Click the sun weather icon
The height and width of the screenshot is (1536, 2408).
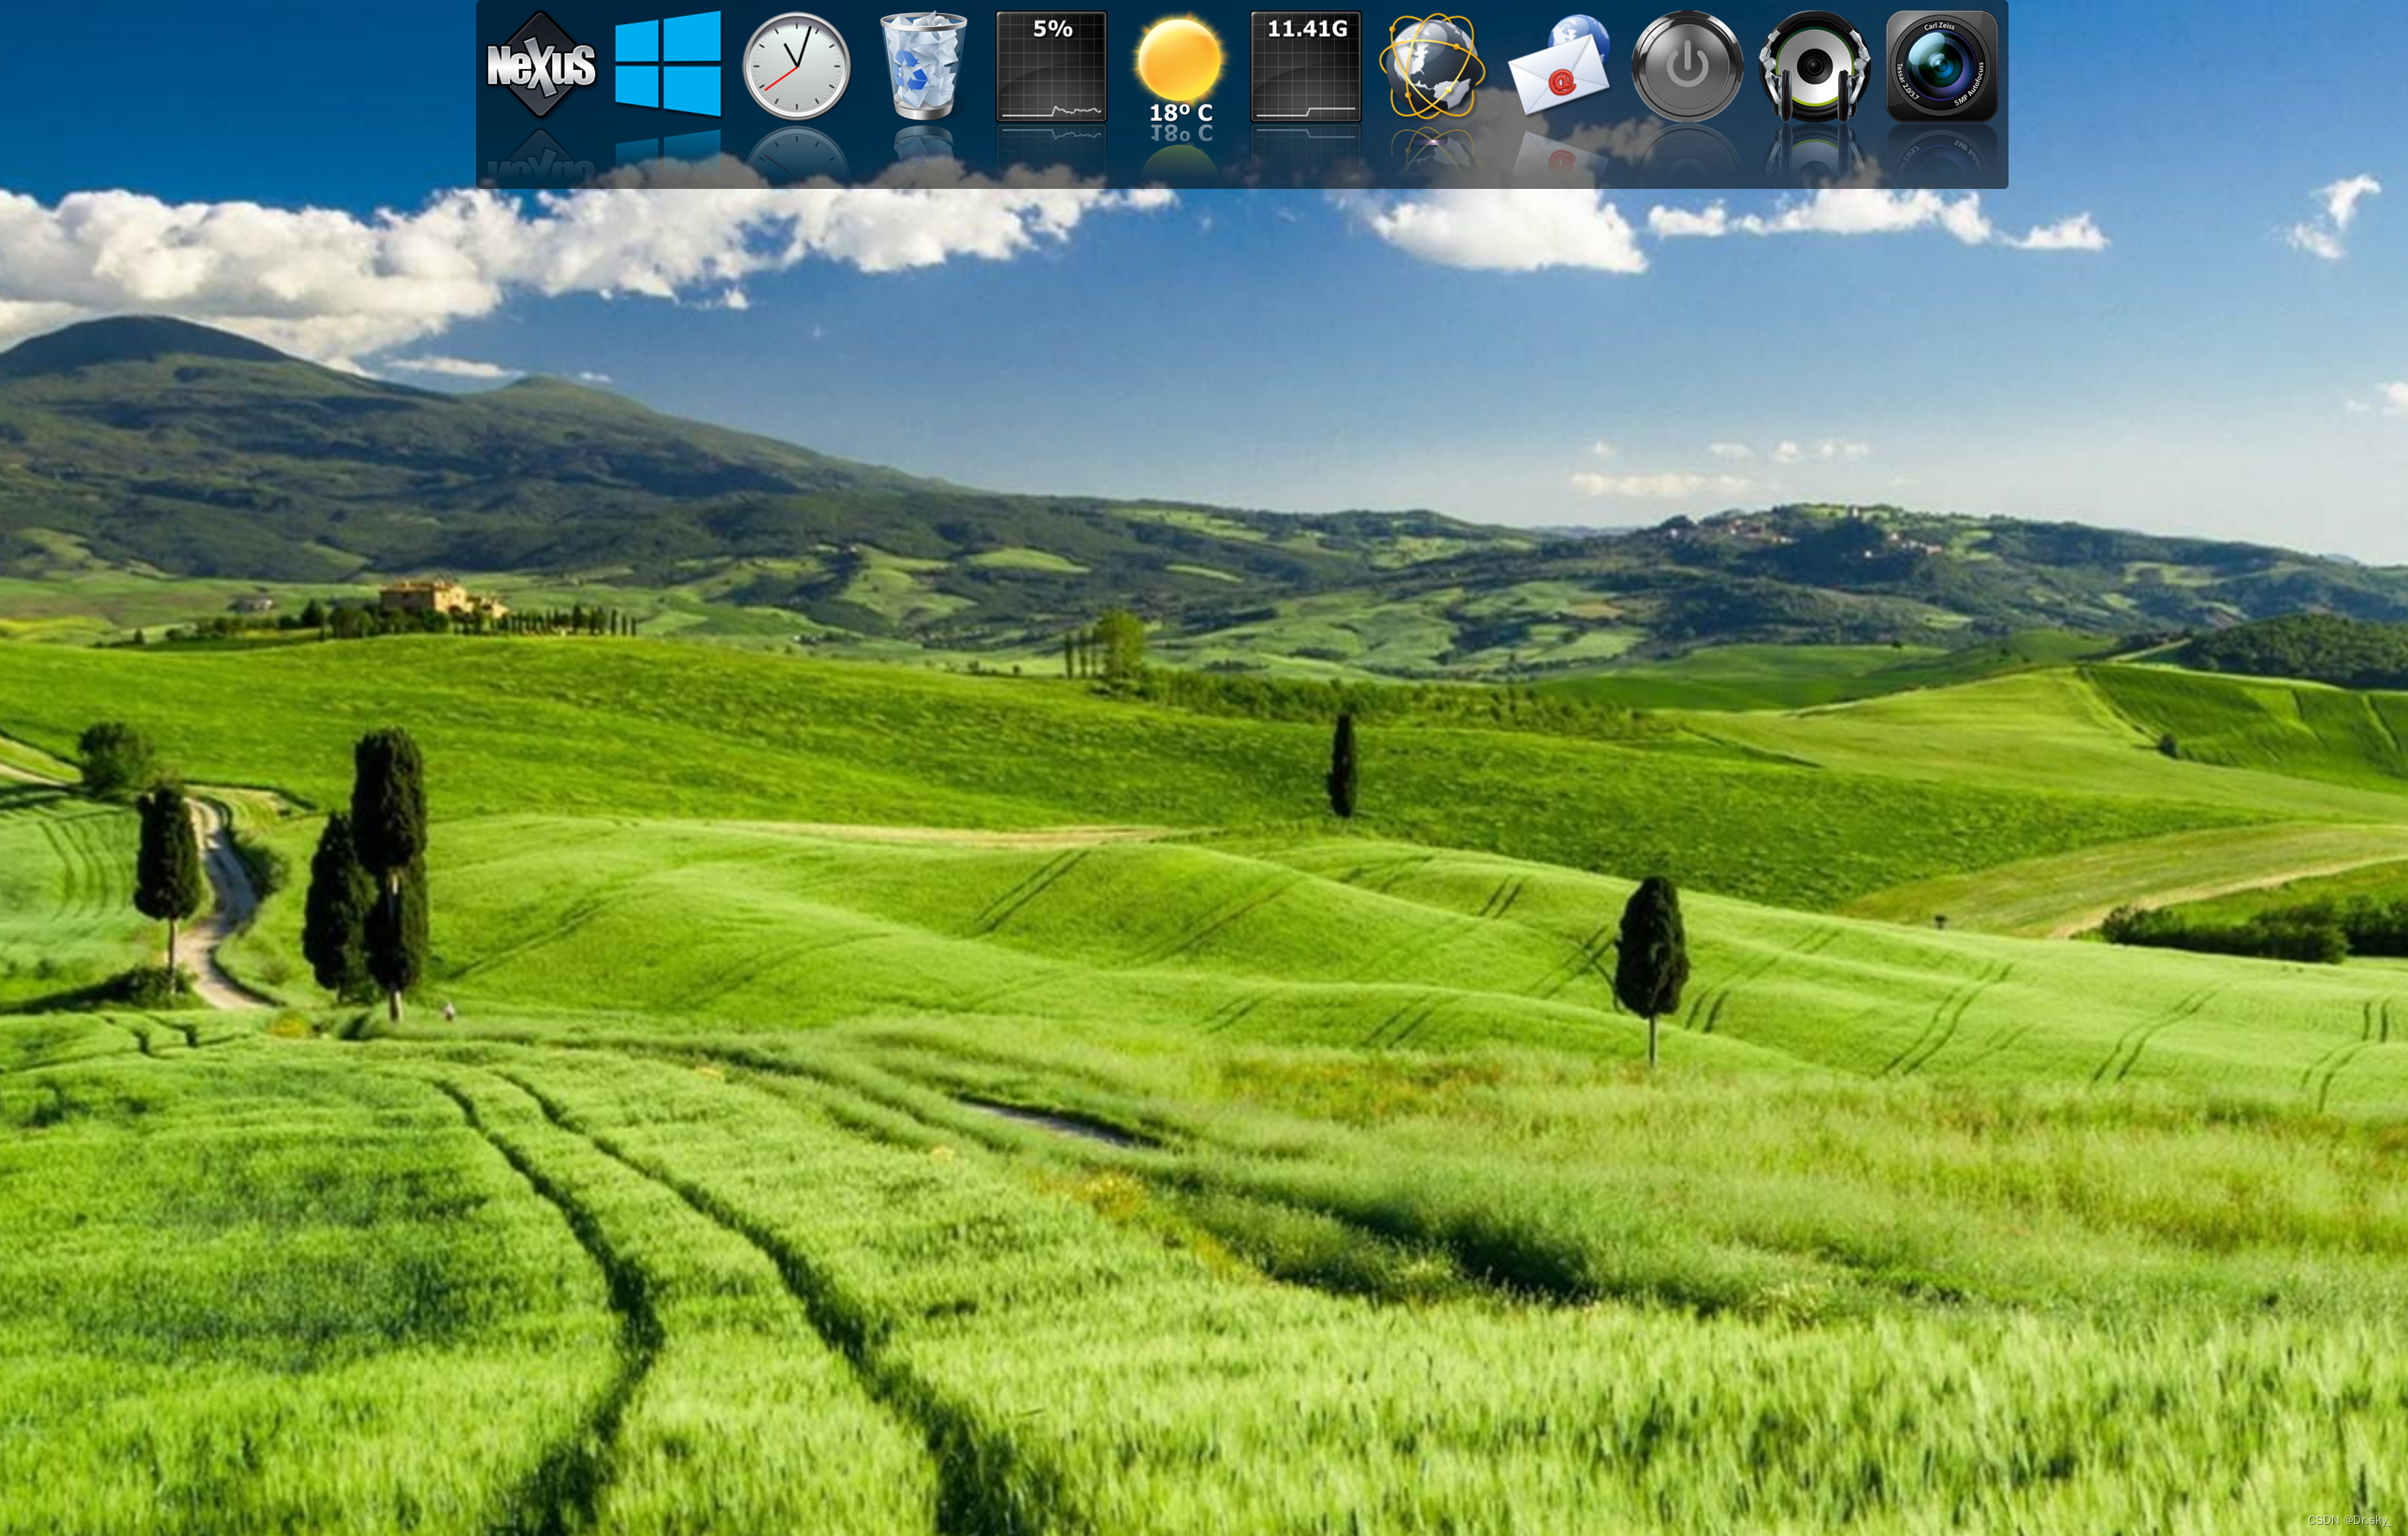1179,58
